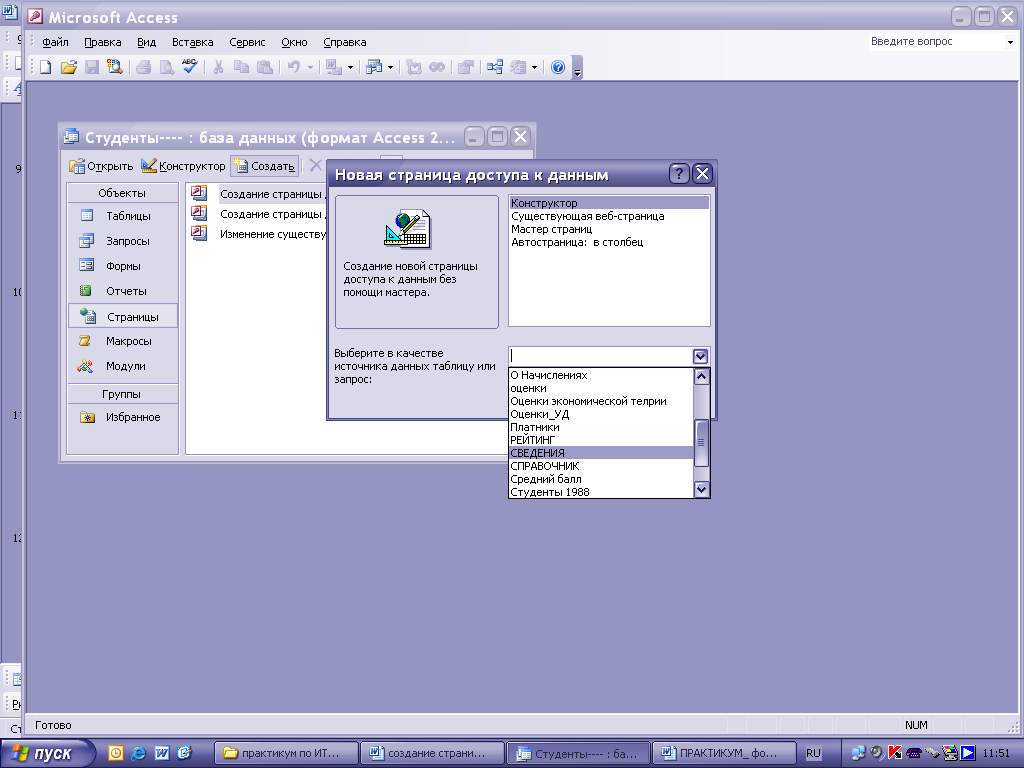Click the Script Editor infinity icon
1024x768 pixels.
click(x=437, y=67)
